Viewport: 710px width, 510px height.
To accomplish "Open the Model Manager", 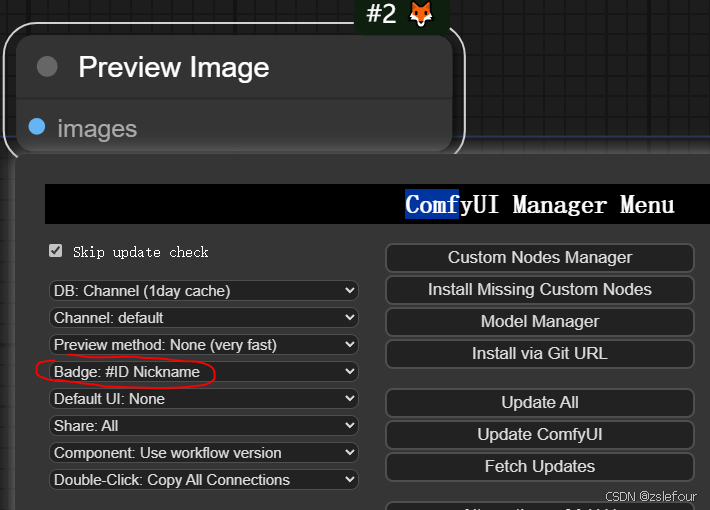I will tap(540, 322).
